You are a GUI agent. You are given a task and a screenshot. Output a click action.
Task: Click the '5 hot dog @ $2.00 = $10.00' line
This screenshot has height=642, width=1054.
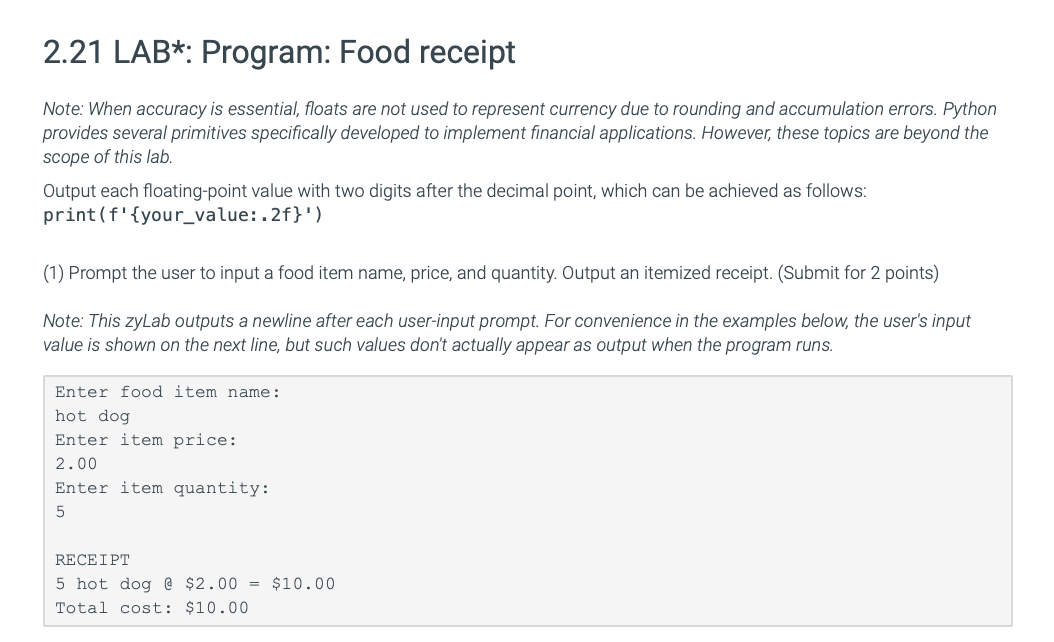(x=195, y=584)
